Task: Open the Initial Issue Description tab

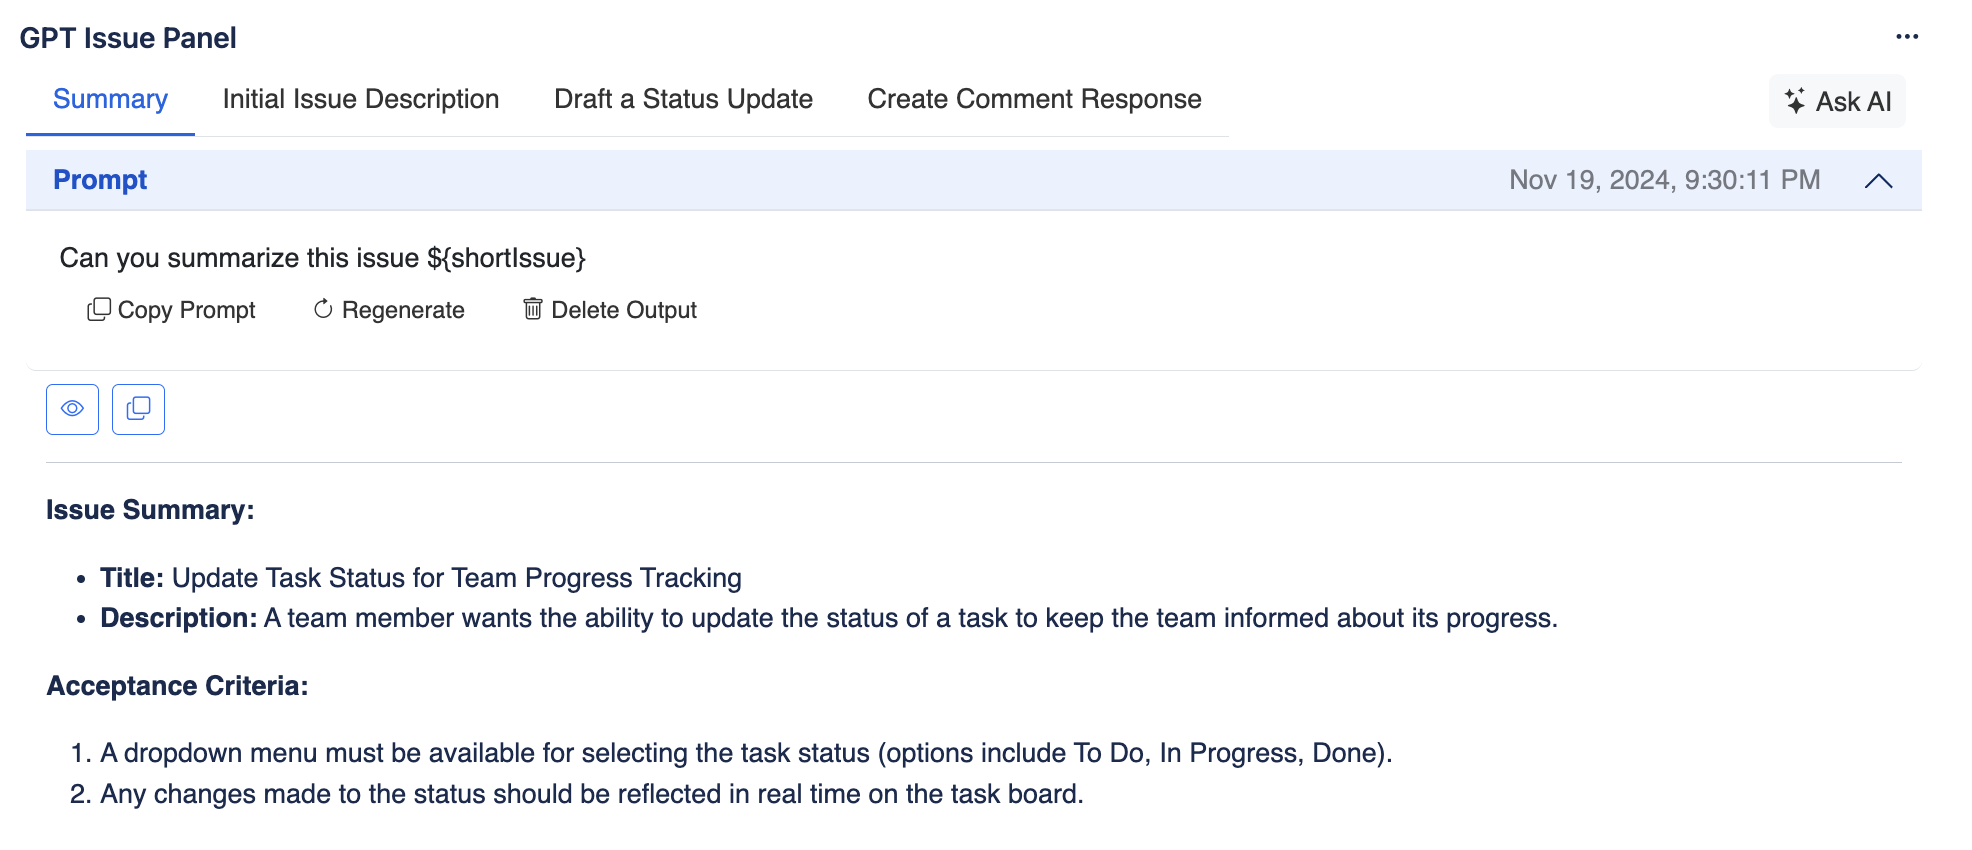Action: click(360, 100)
